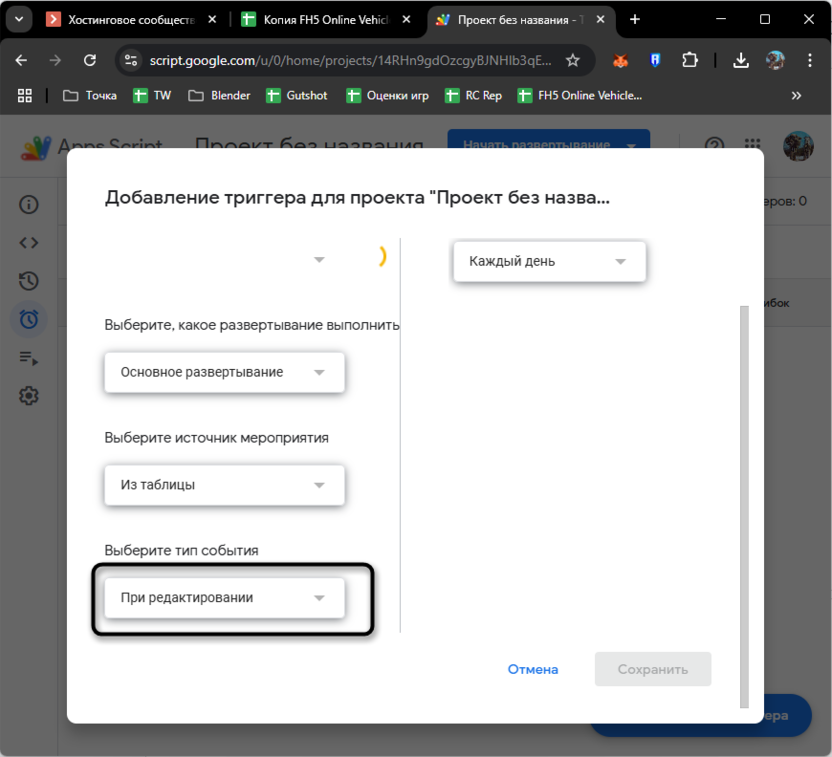Open Chrome profile avatar in toolbar
The image size is (832, 757).
(775, 60)
